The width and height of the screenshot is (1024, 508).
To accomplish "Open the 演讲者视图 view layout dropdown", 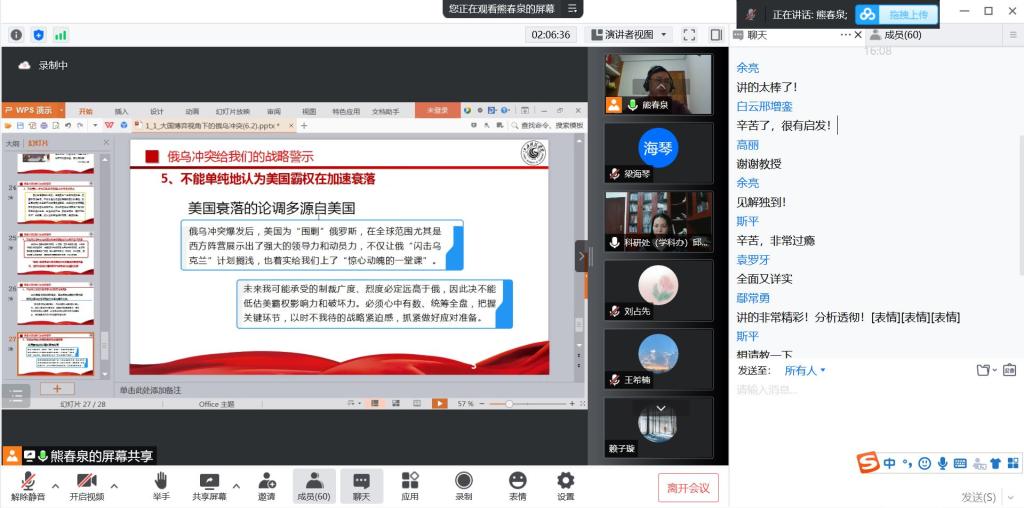I will 628,34.
